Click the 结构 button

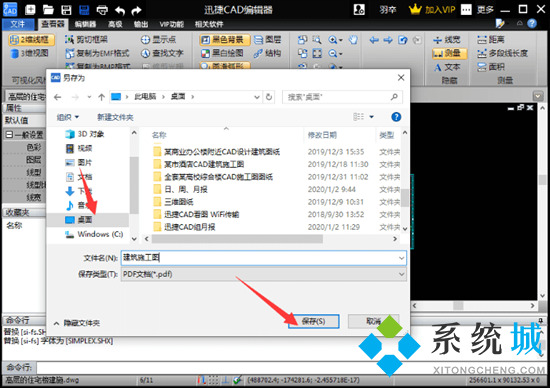268,53
